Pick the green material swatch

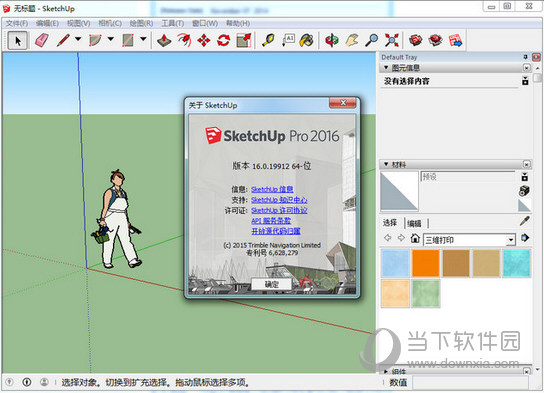[x=426, y=293]
